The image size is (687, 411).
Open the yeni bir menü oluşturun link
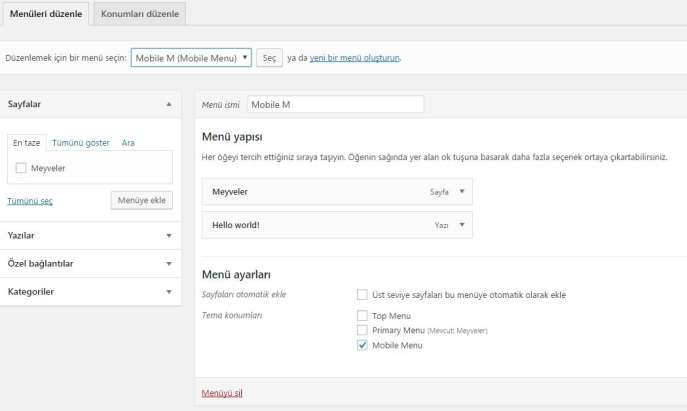(x=355, y=58)
